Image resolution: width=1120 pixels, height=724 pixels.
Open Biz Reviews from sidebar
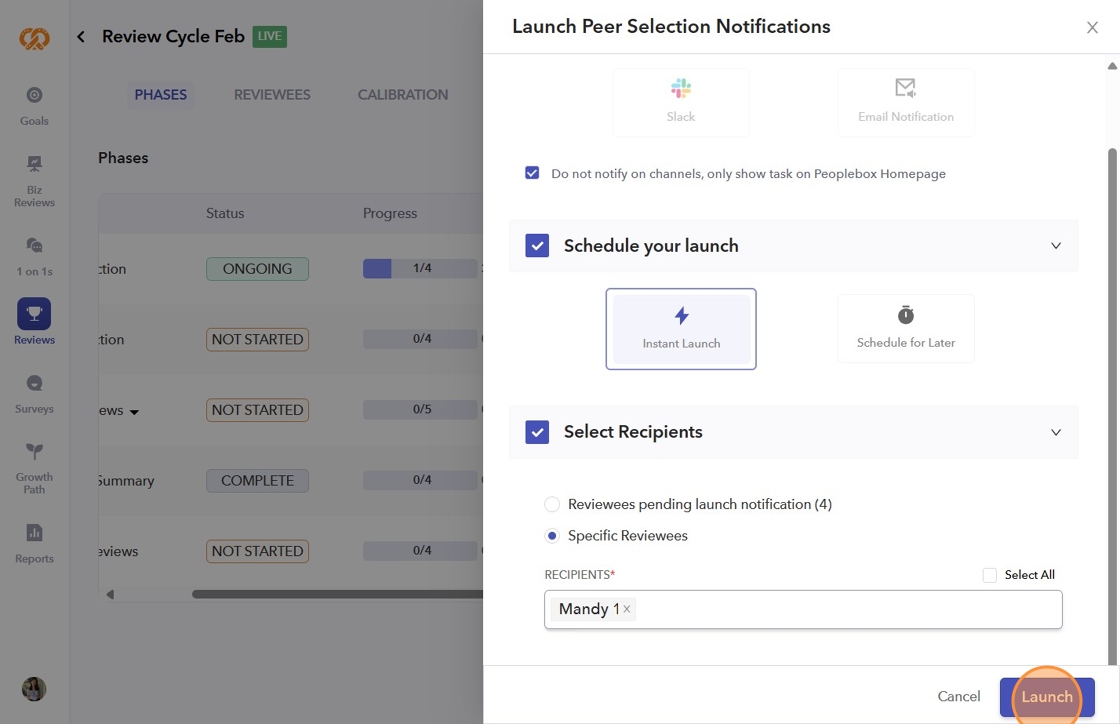tap(34, 180)
